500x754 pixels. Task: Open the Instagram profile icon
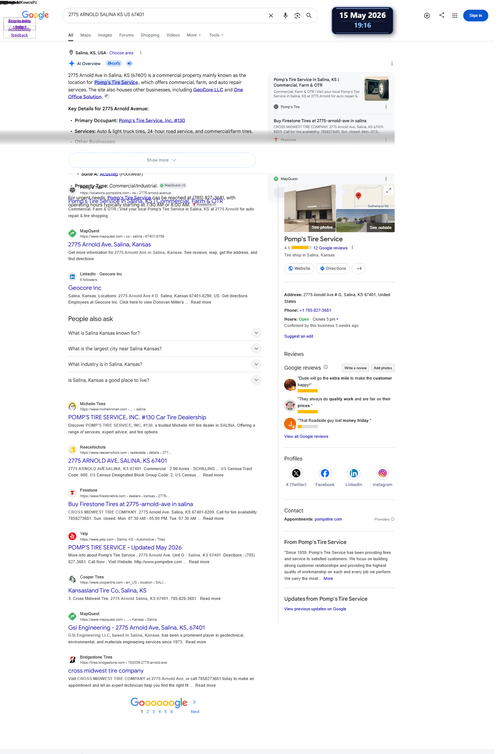382,473
